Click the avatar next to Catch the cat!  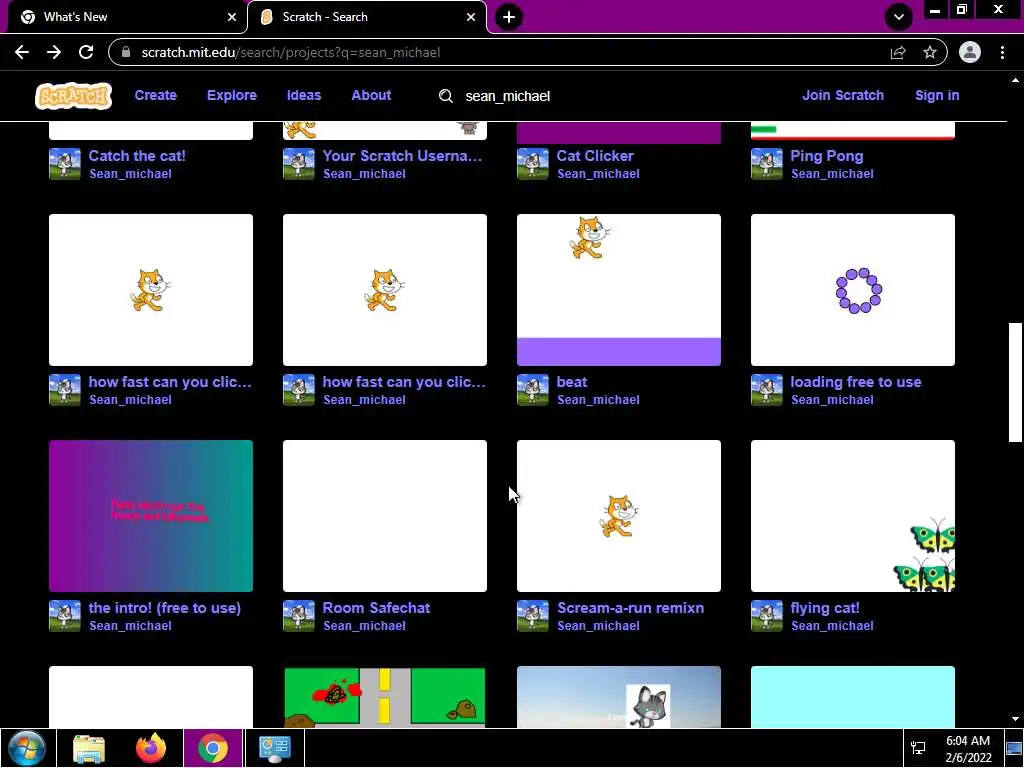coord(65,164)
